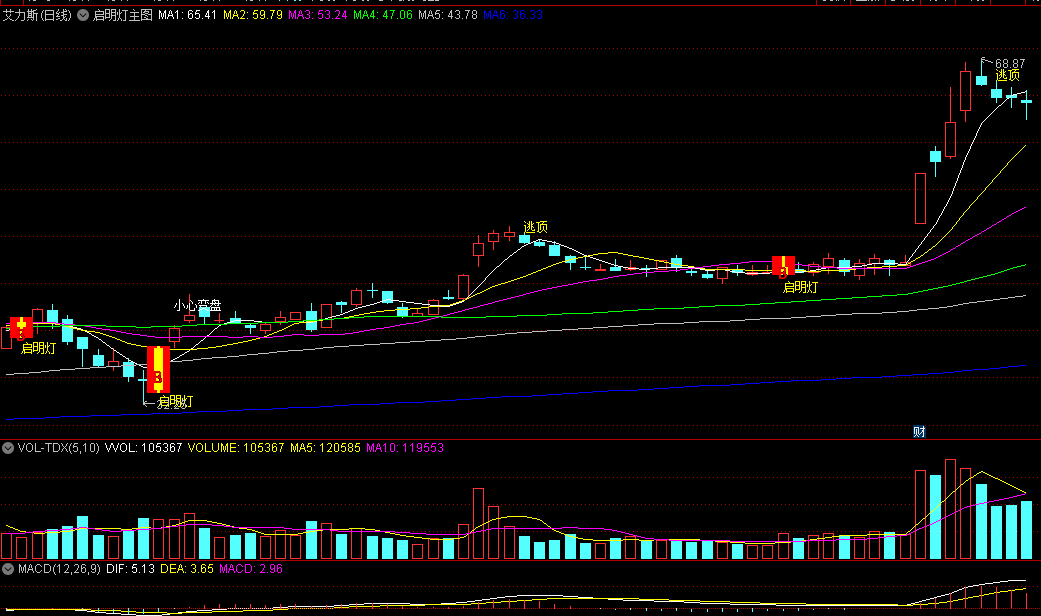Select the MA2: 59.79 value
This screenshot has height=616, width=1041.
pos(252,15)
